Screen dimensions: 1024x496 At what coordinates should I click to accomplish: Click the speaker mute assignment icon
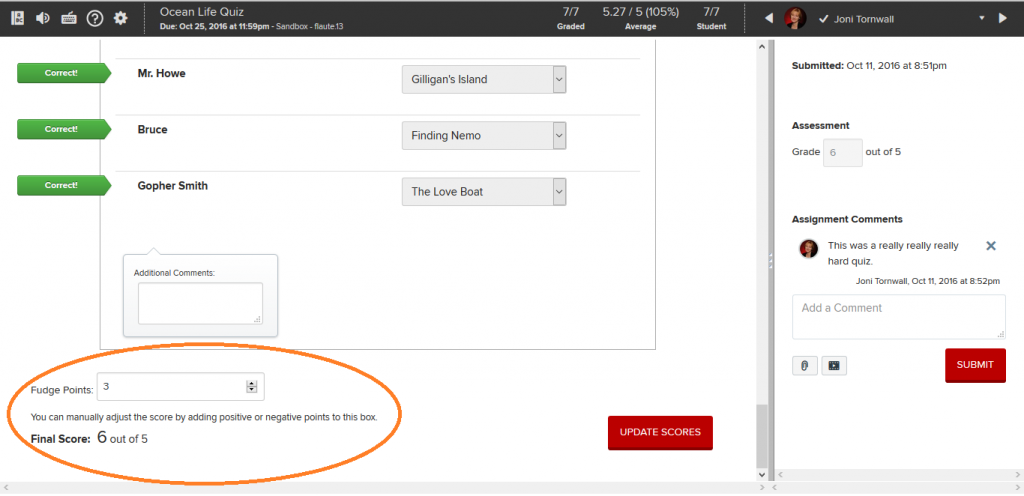pyautogui.click(x=43, y=18)
